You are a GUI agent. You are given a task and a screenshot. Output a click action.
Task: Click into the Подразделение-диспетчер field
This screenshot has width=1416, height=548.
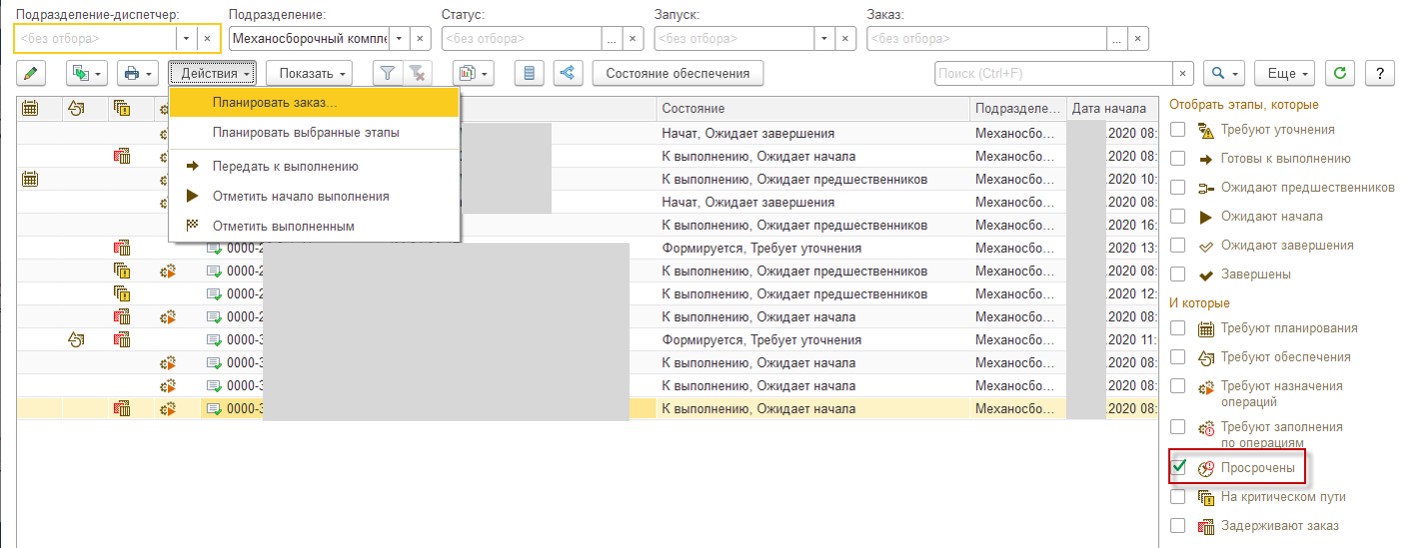(x=95, y=38)
